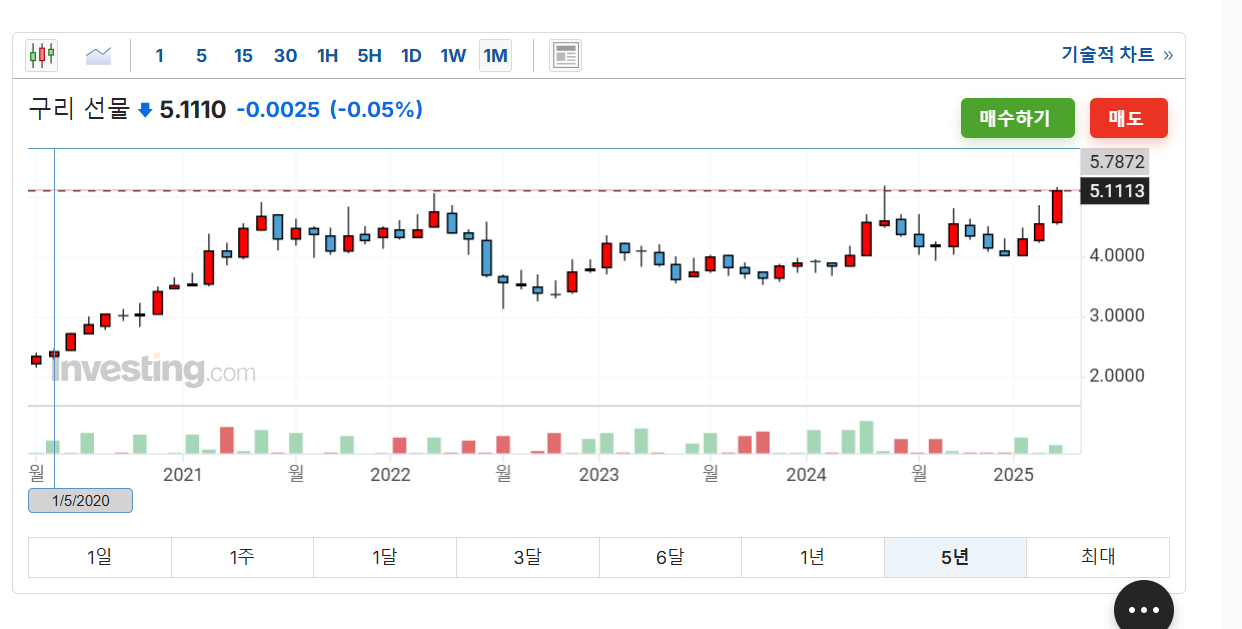Choose the 1D interval
Screen dimensions: 1242x629
411,55
